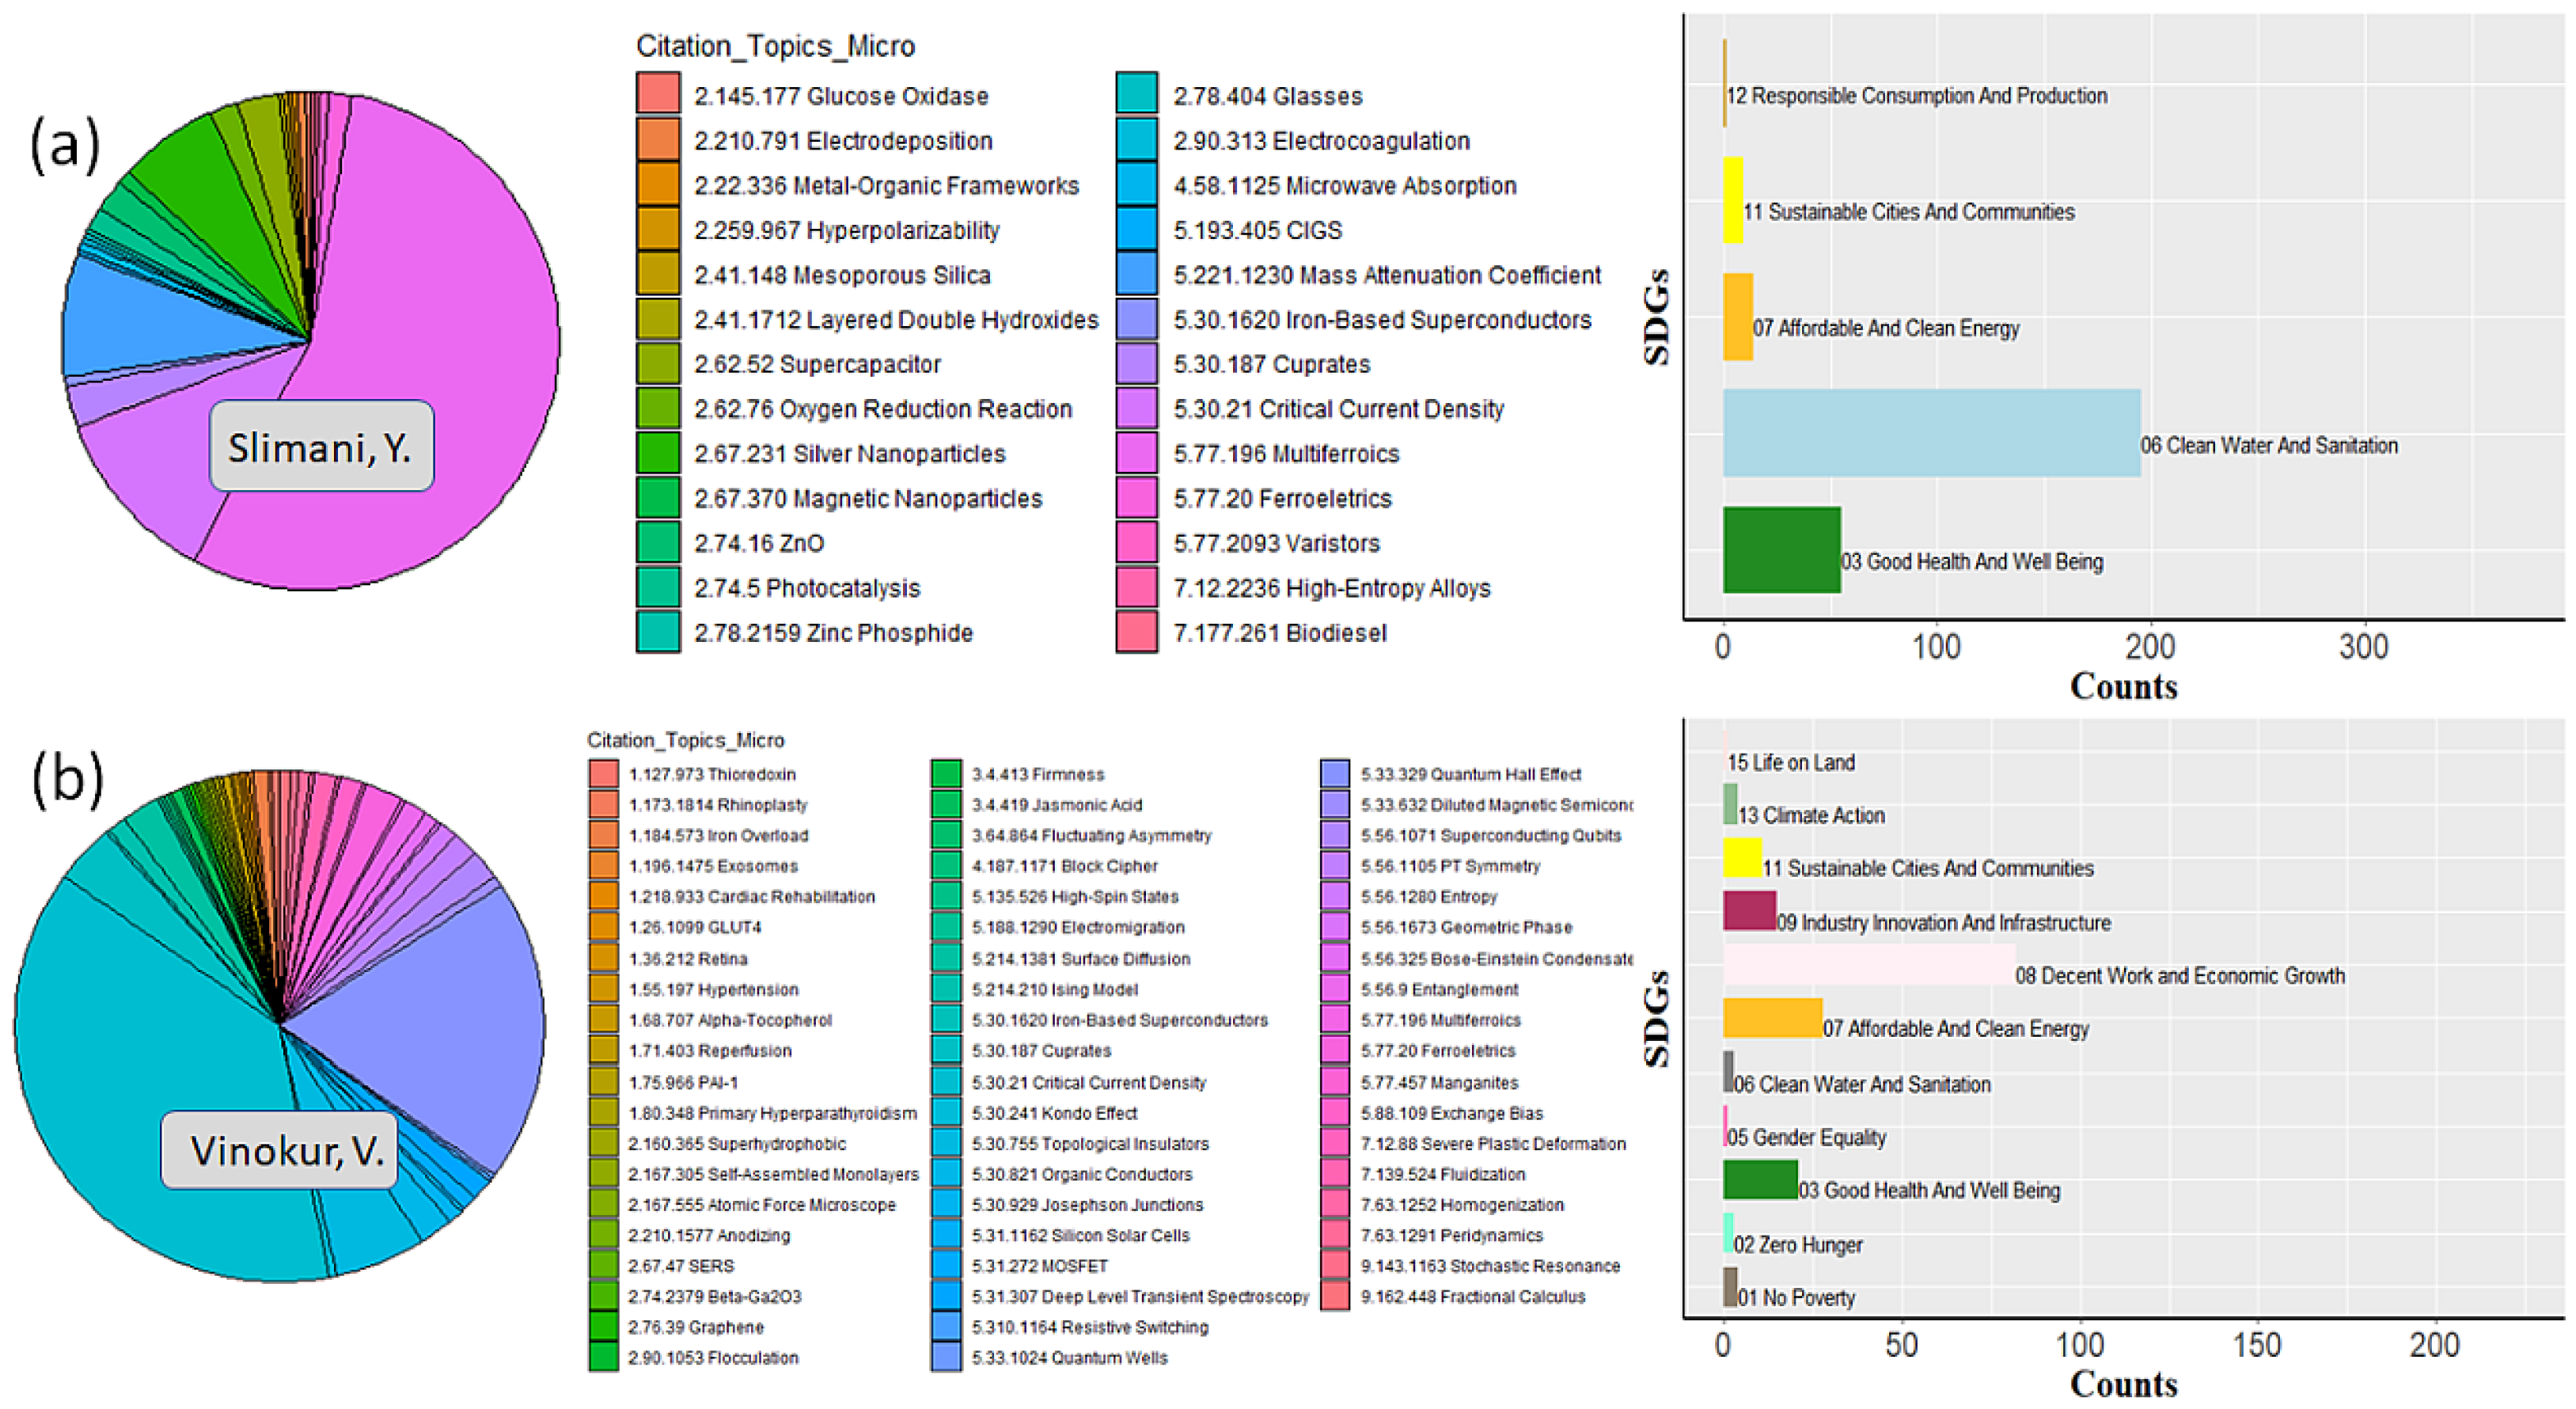The image size is (2576, 1409).
Task: Click '2.74.5 Photocatalysis' legend text
Action: [807, 588]
